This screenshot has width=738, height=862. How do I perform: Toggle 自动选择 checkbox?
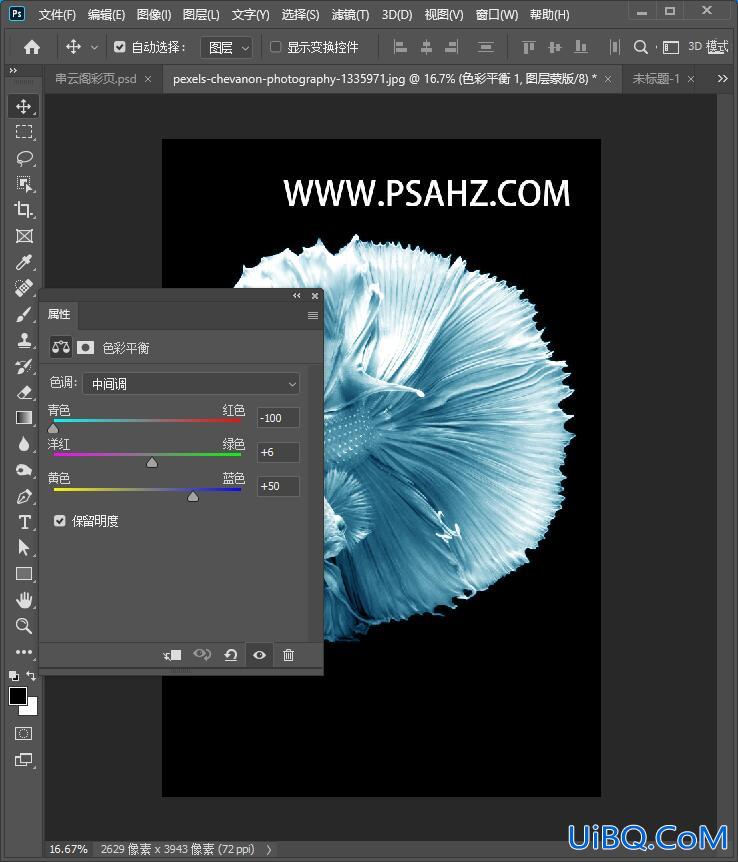119,47
